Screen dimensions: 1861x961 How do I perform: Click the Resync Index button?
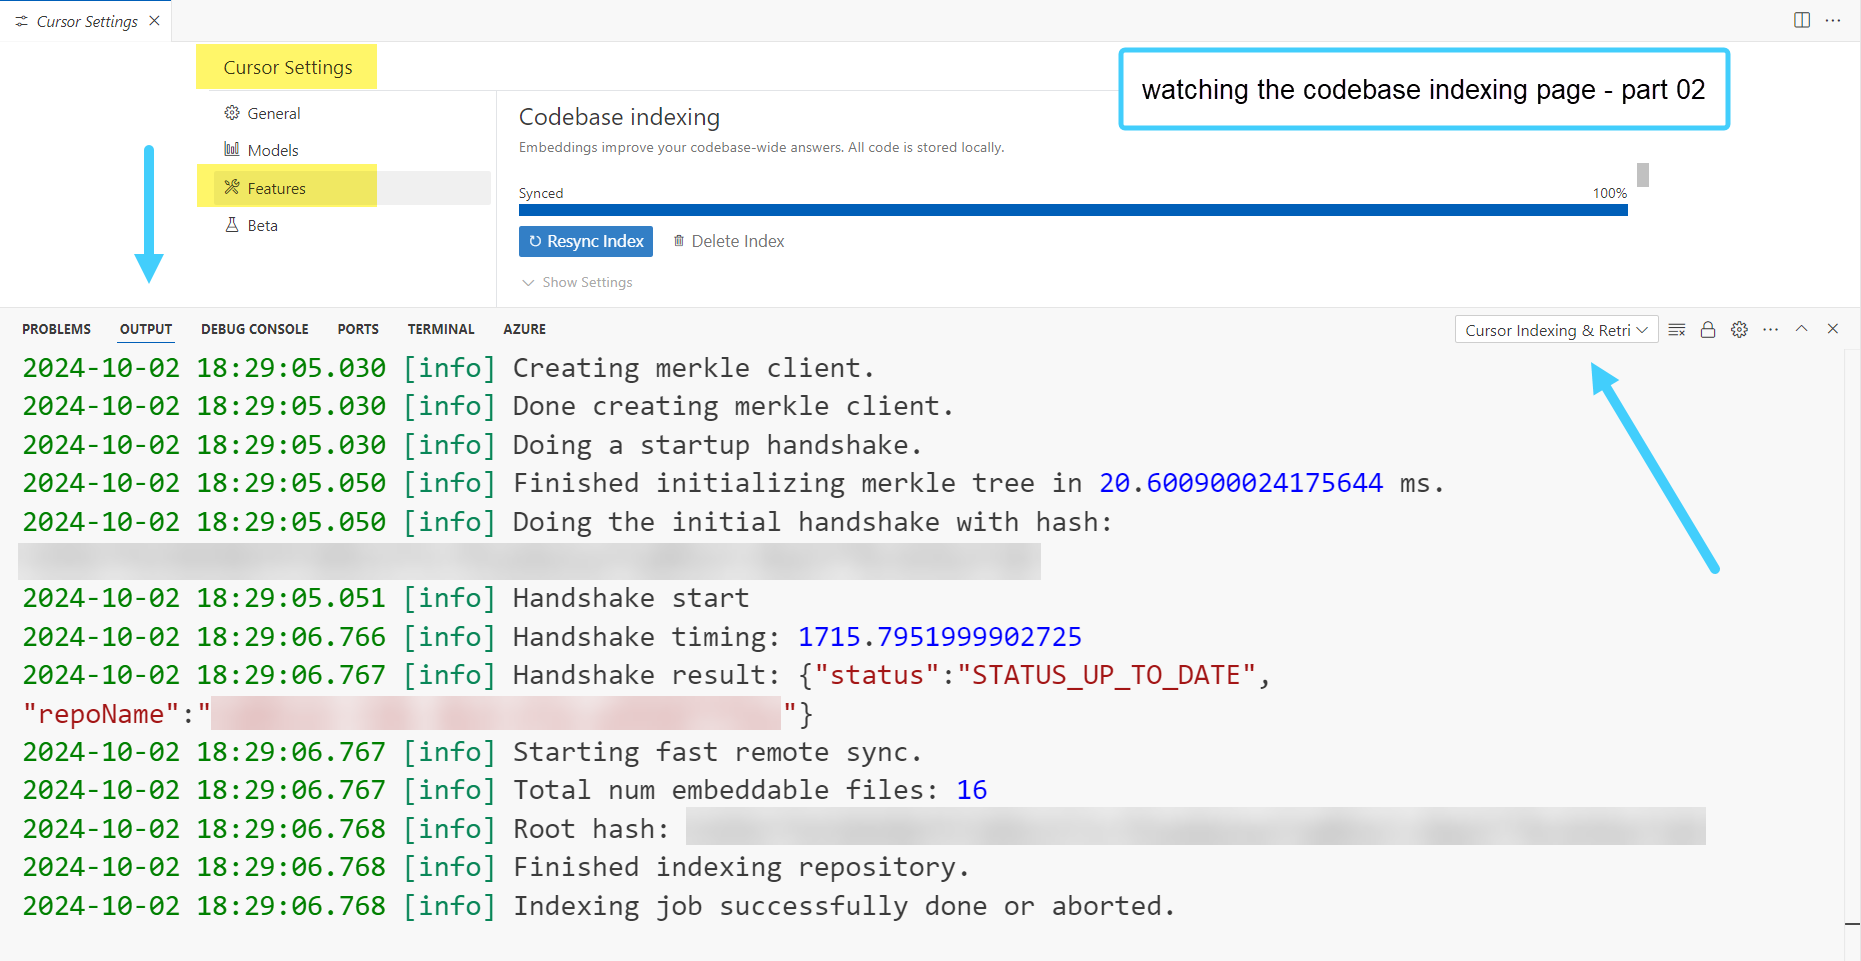click(x=586, y=241)
